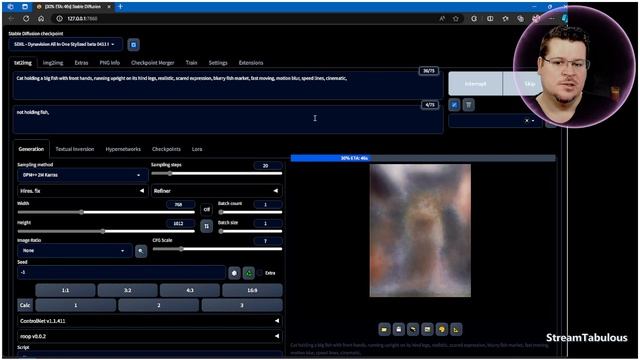Screen dimensions: 640x360
Task: Open new browser tab with plus
Action: pyautogui.click(x=120, y=7)
